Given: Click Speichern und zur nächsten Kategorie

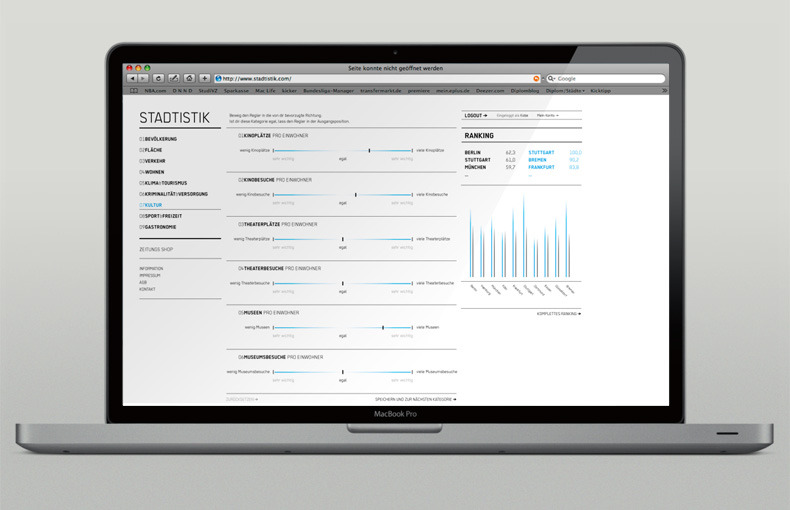Looking at the screenshot, I should (x=415, y=399).
